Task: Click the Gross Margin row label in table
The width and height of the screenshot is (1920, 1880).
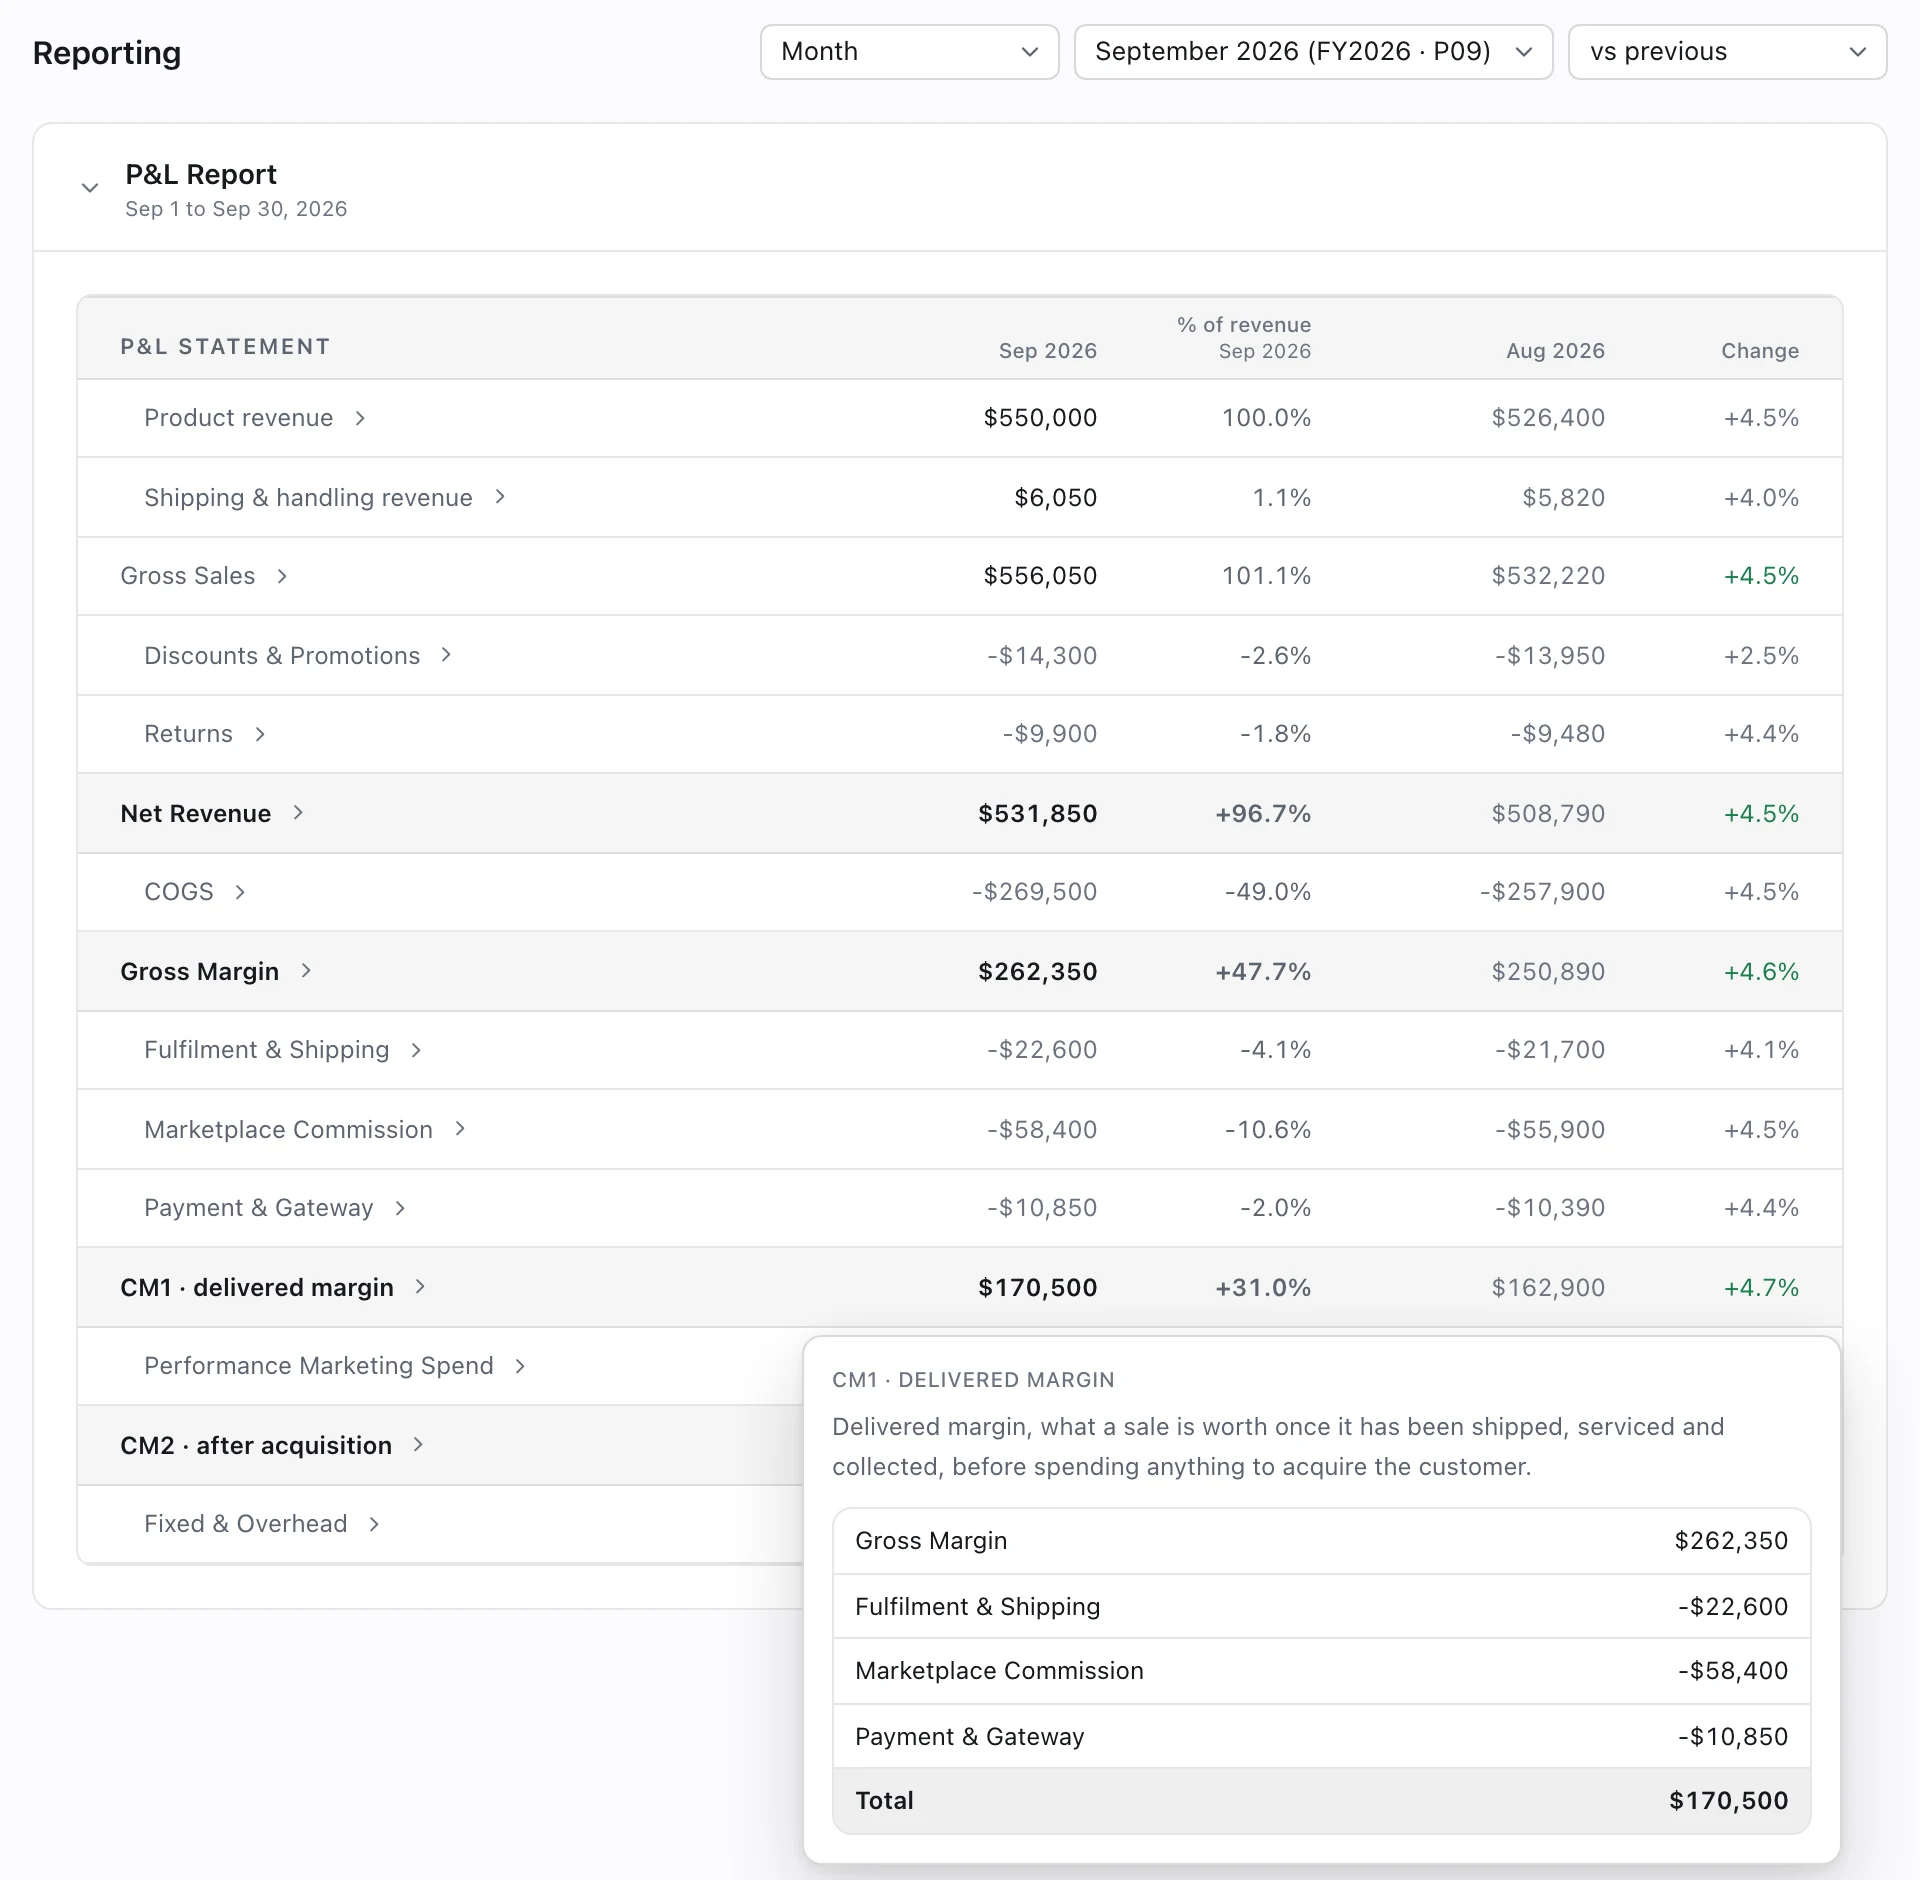Action: [199, 972]
